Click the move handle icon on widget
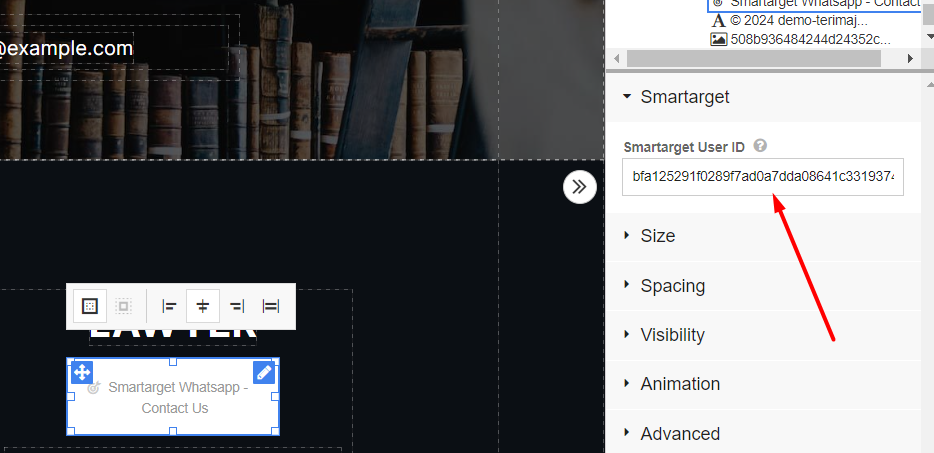 tap(82, 373)
